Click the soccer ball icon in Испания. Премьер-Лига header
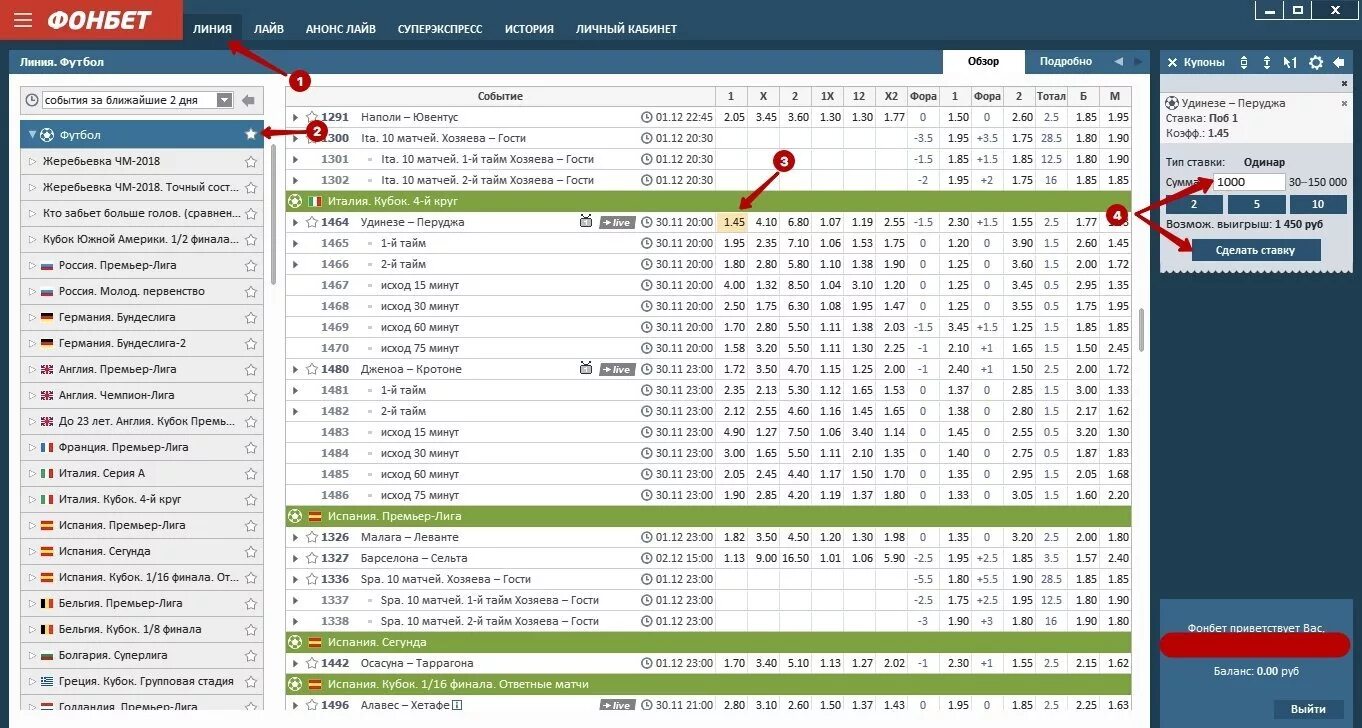 tap(295, 516)
